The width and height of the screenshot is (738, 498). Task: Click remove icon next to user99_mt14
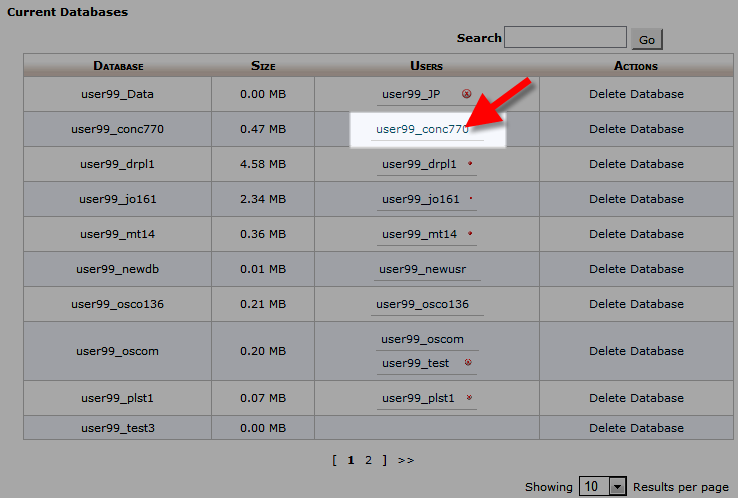[470, 234]
